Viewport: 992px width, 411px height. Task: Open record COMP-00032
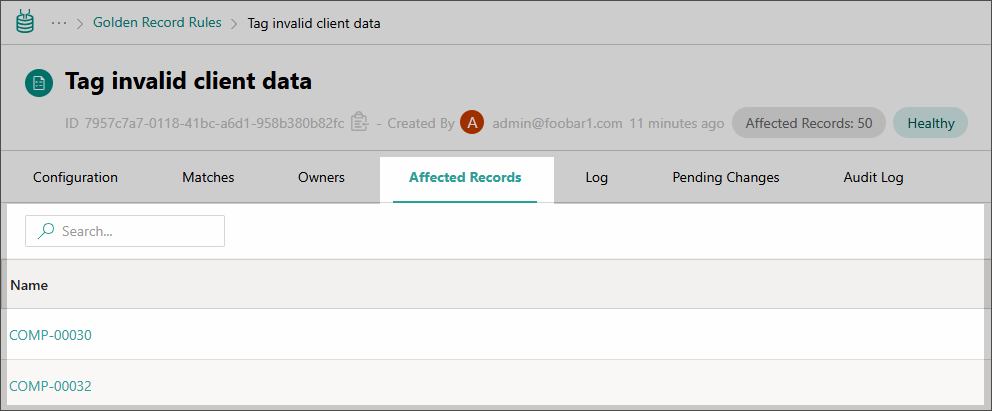(50, 386)
